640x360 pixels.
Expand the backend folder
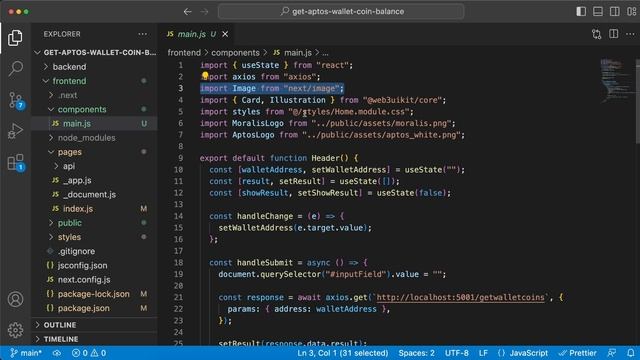pyautogui.click(x=94, y=67)
